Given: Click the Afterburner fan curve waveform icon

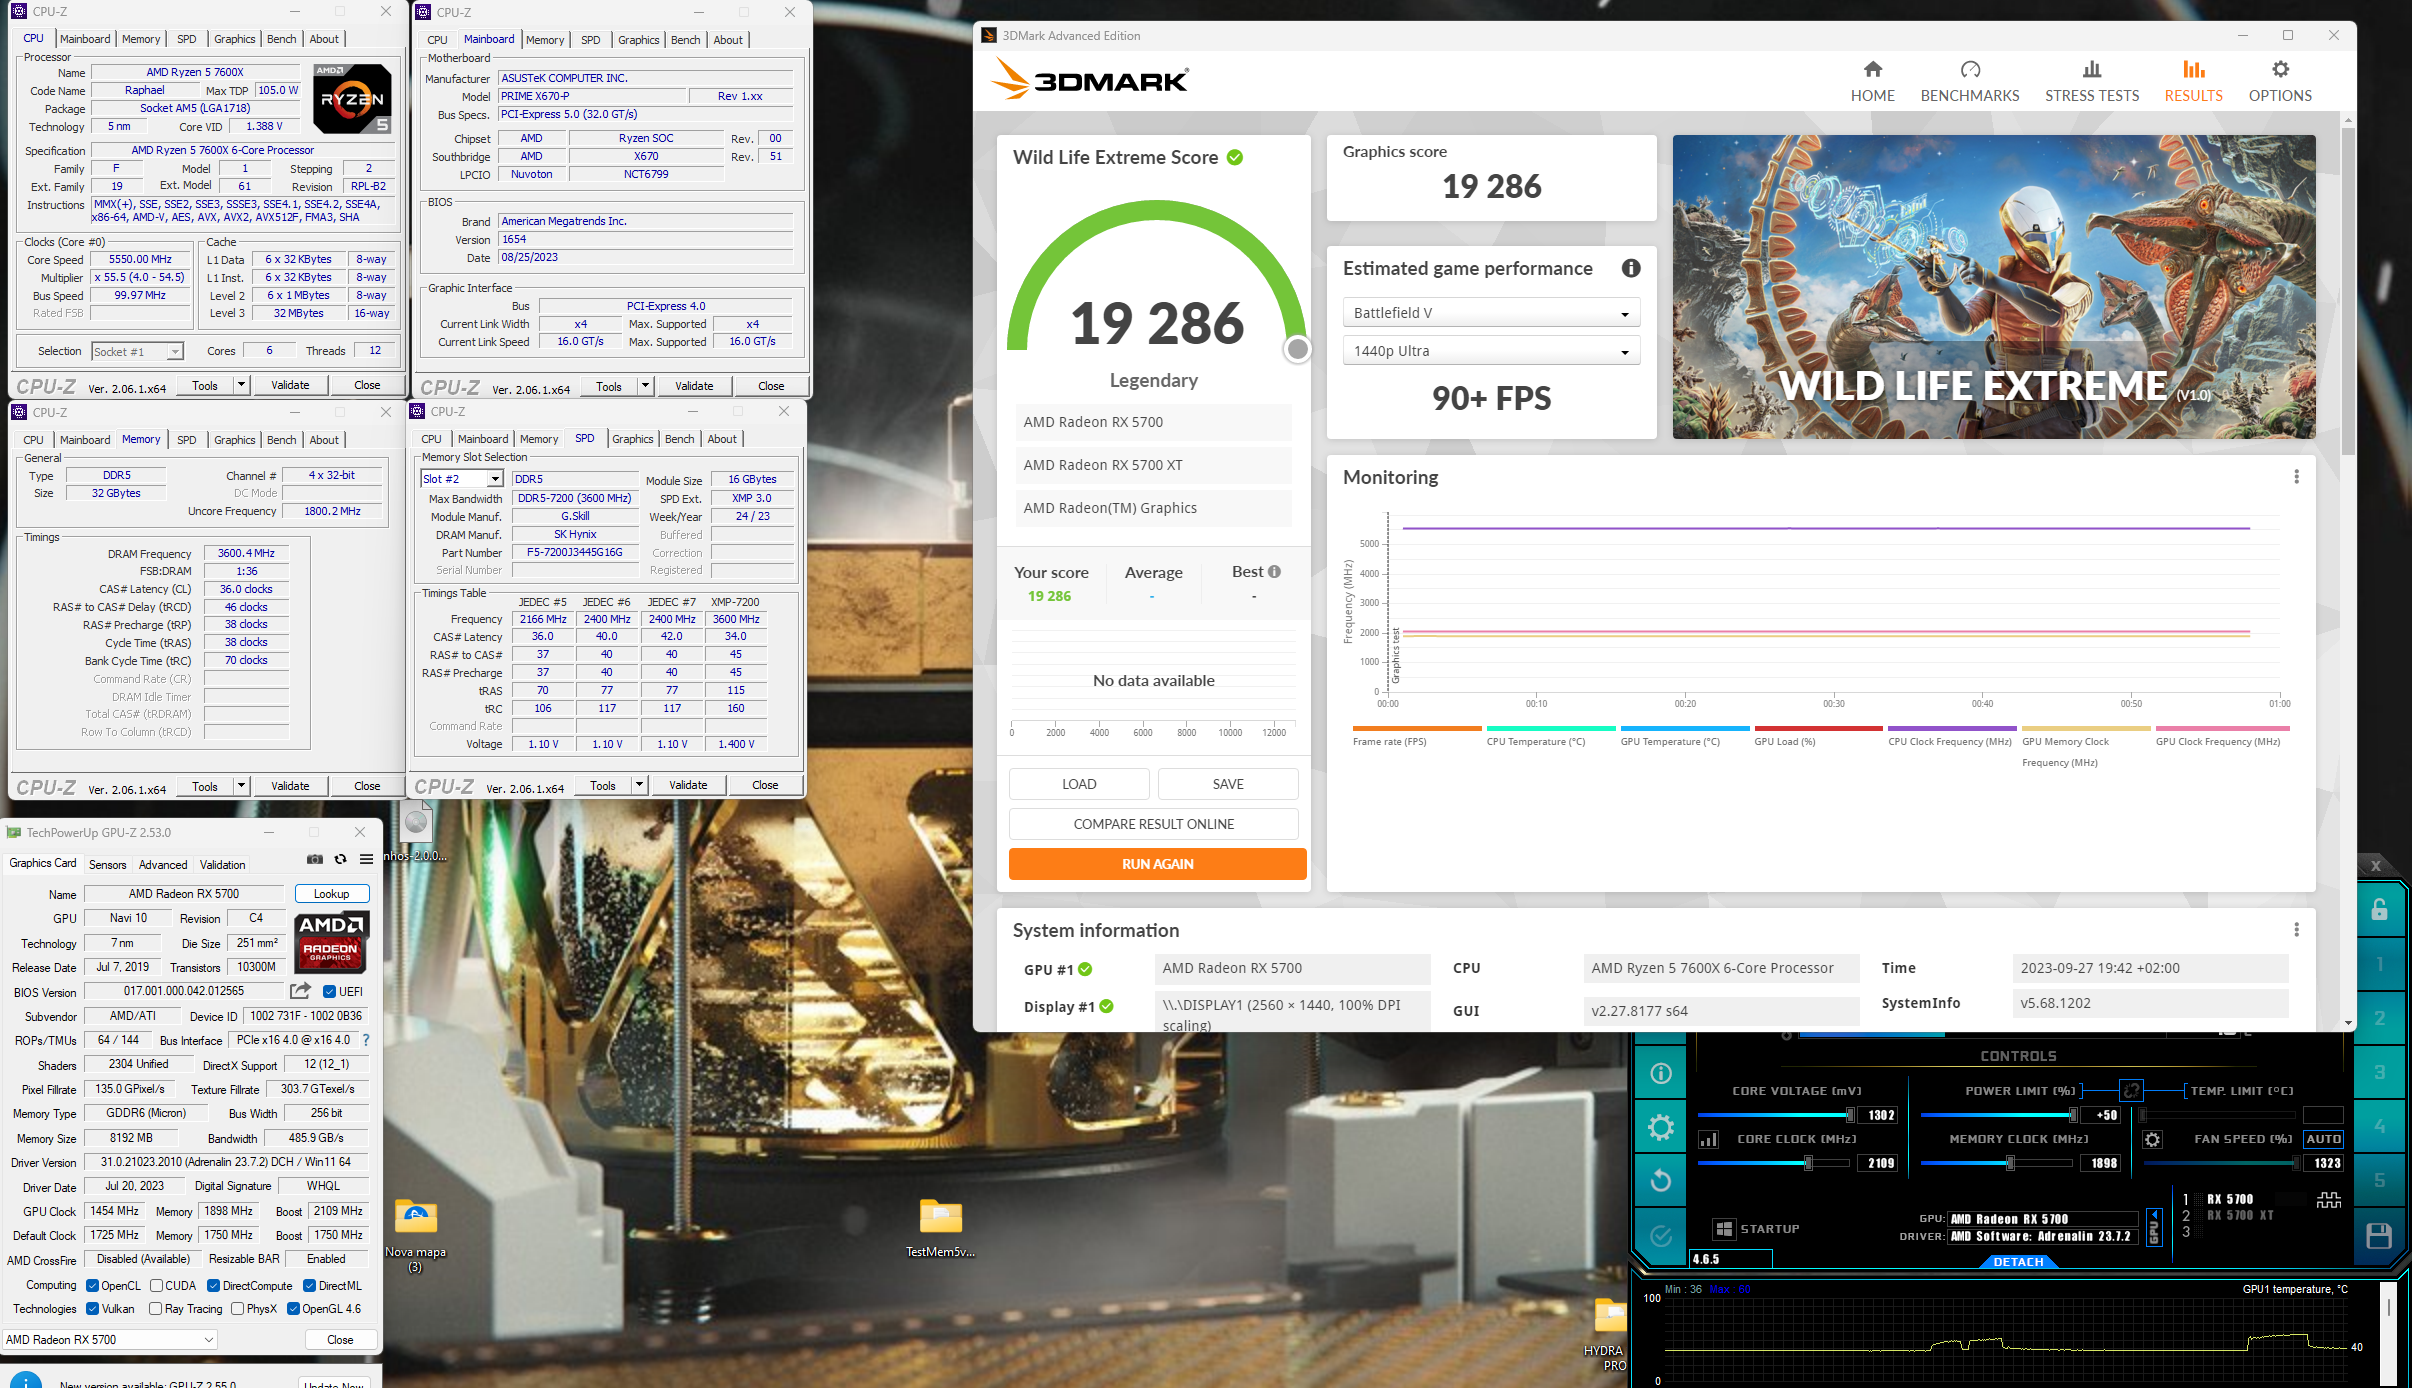Looking at the screenshot, I should click(2328, 1200).
